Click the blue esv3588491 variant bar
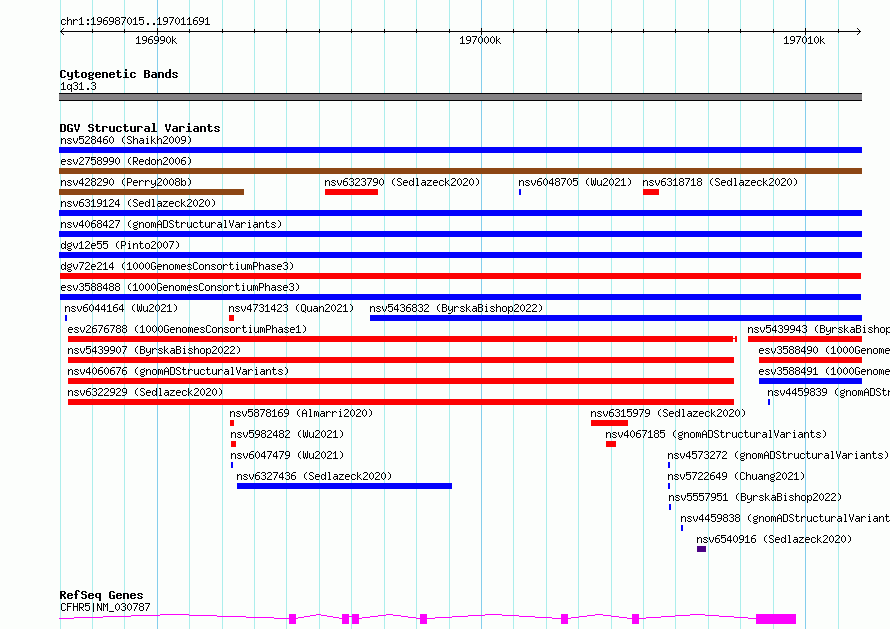Image resolution: width=890 pixels, height=629 pixels. click(811, 381)
